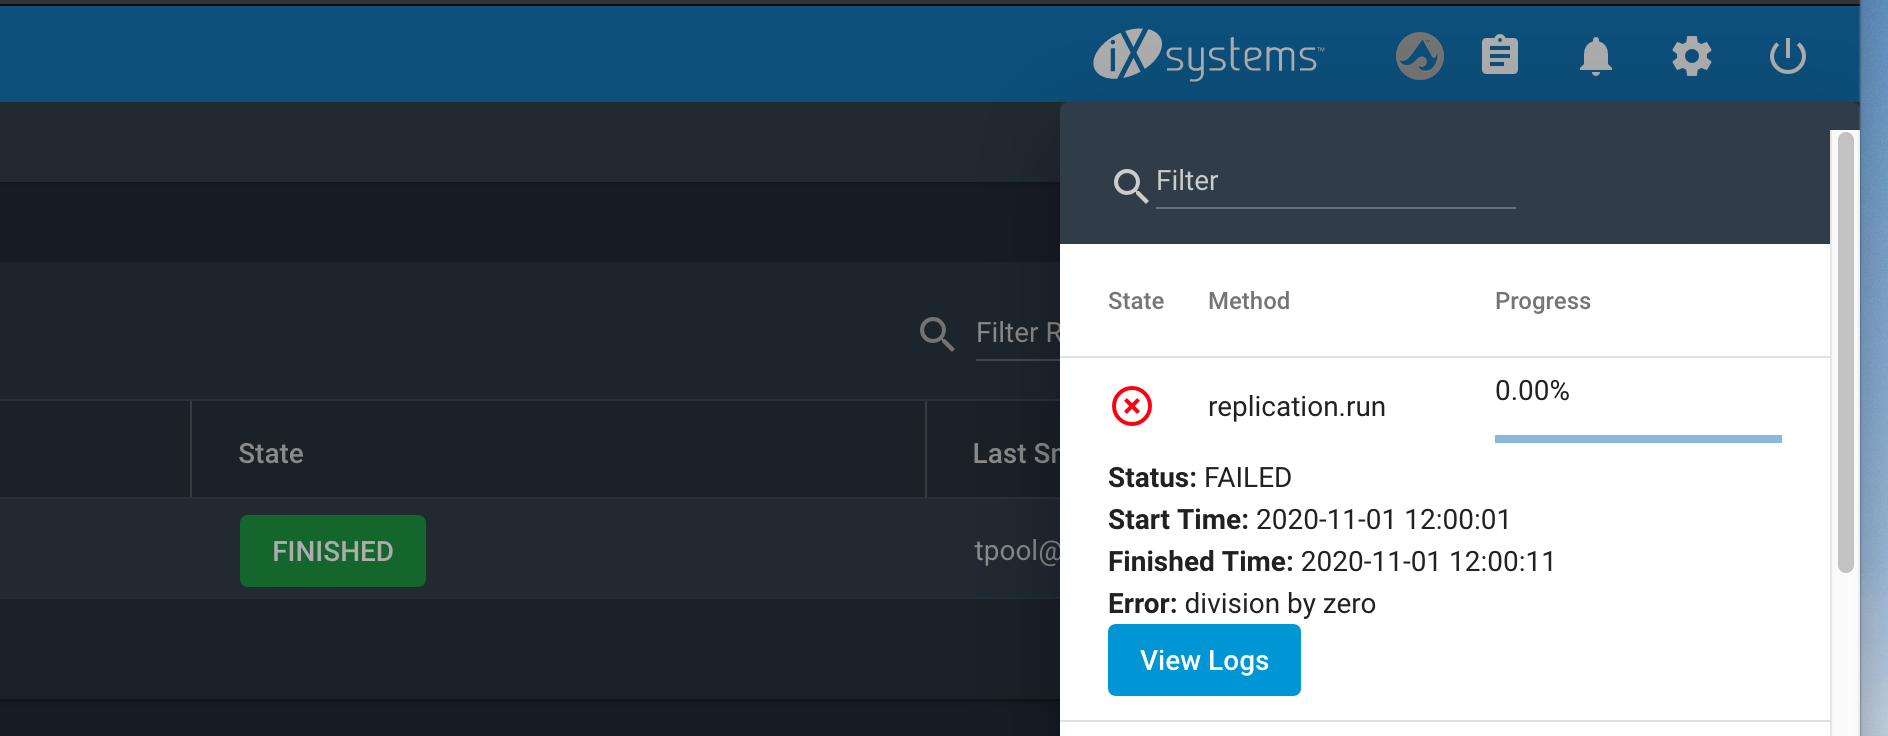The height and width of the screenshot is (736, 1888).
Task: Open the task manager clipboard icon
Action: coord(1500,56)
